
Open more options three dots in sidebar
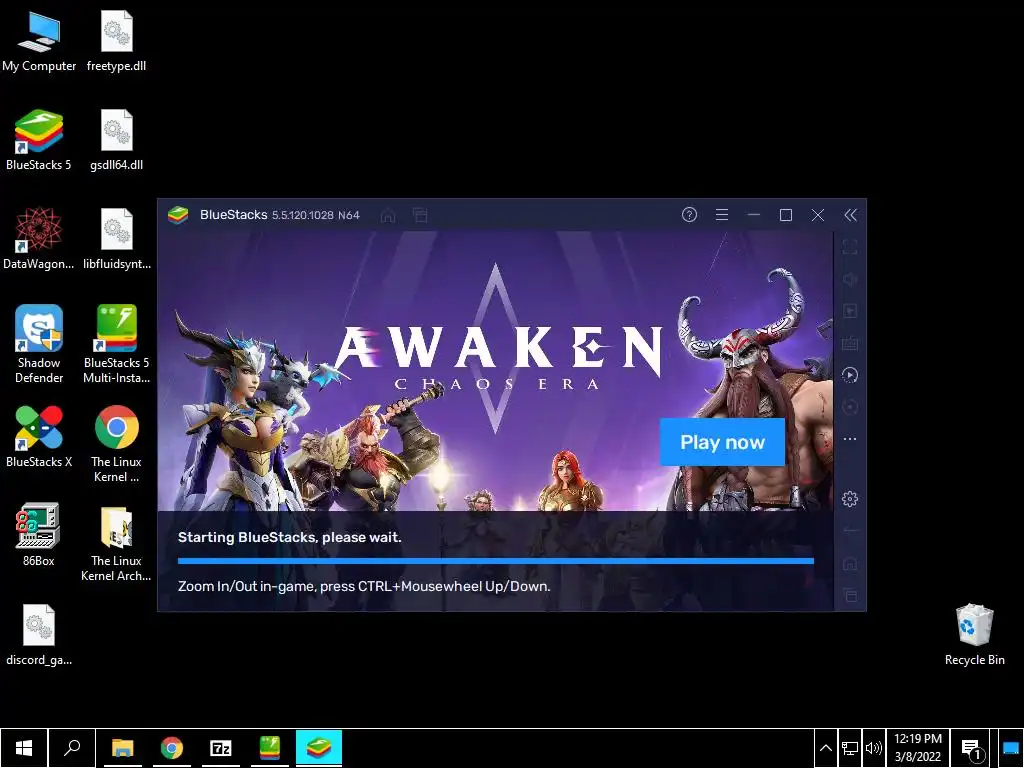(x=850, y=439)
